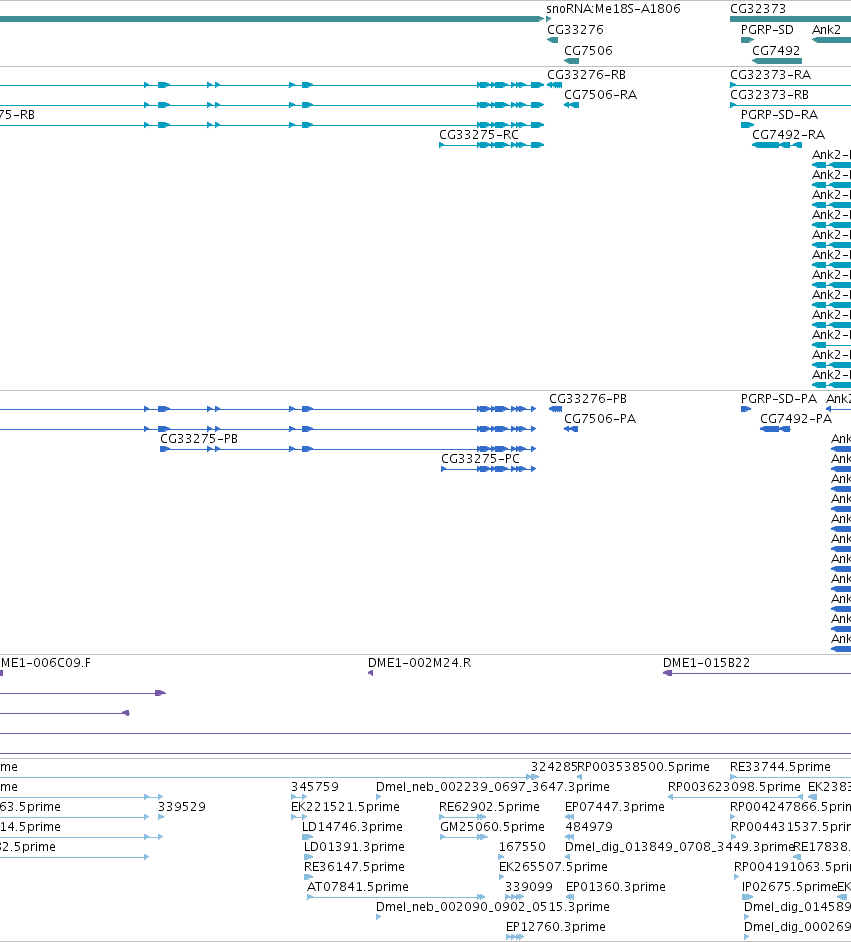The height and width of the screenshot is (942, 851).
Task: Click the EST label 339099
Action: pyautogui.click(x=528, y=887)
